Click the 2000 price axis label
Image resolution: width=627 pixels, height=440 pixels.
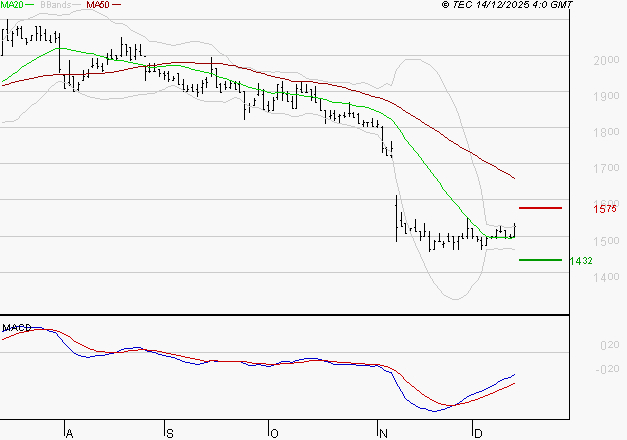(606, 60)
